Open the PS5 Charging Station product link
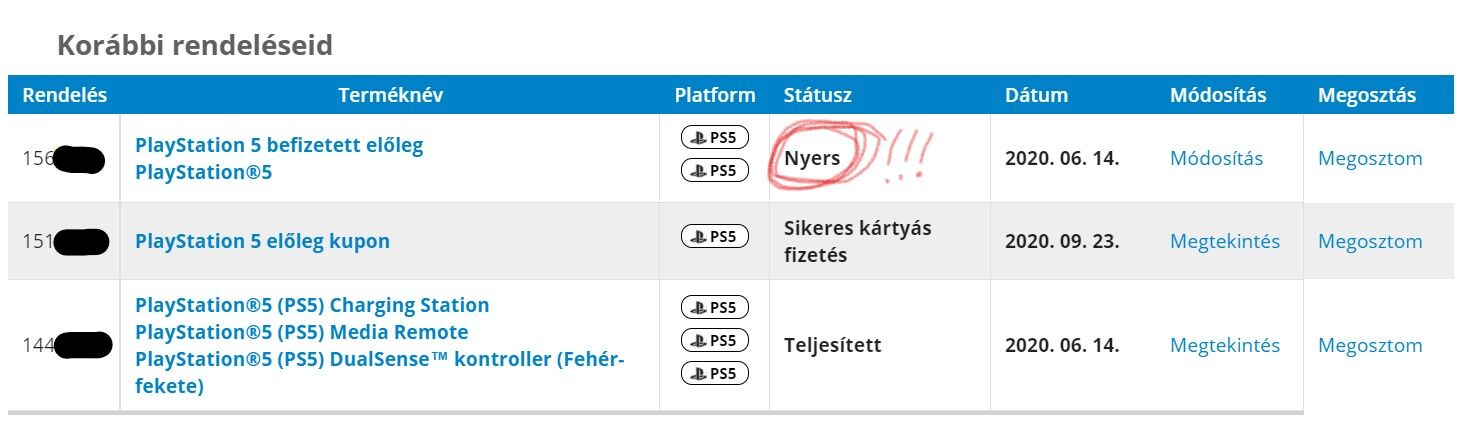The width and height of the screenshot is (1471, 444). coord(312,305)
